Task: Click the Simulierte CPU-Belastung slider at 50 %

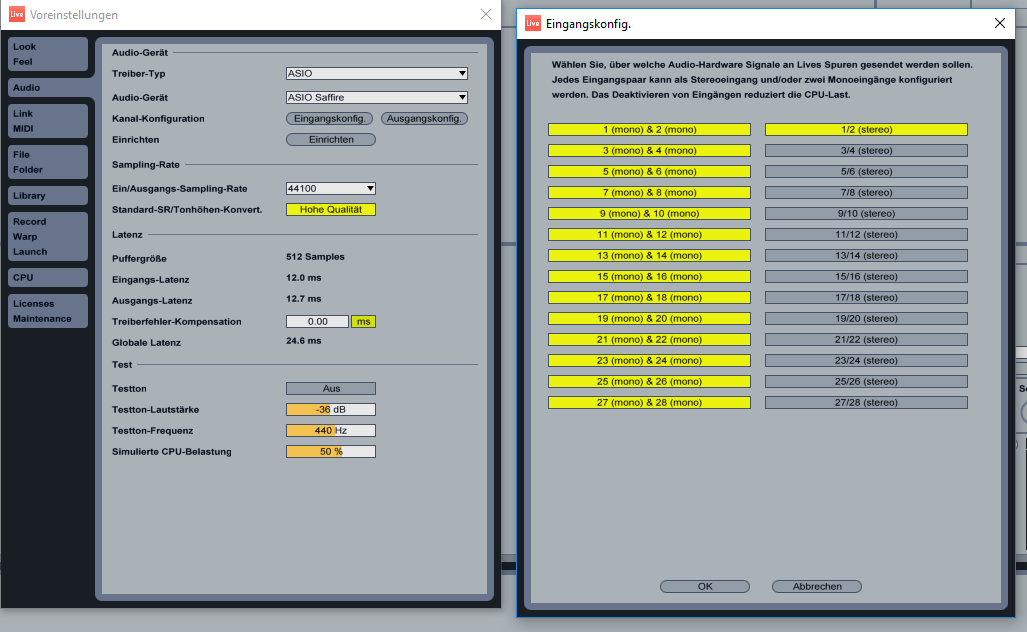Action: [x=331, y=451]
